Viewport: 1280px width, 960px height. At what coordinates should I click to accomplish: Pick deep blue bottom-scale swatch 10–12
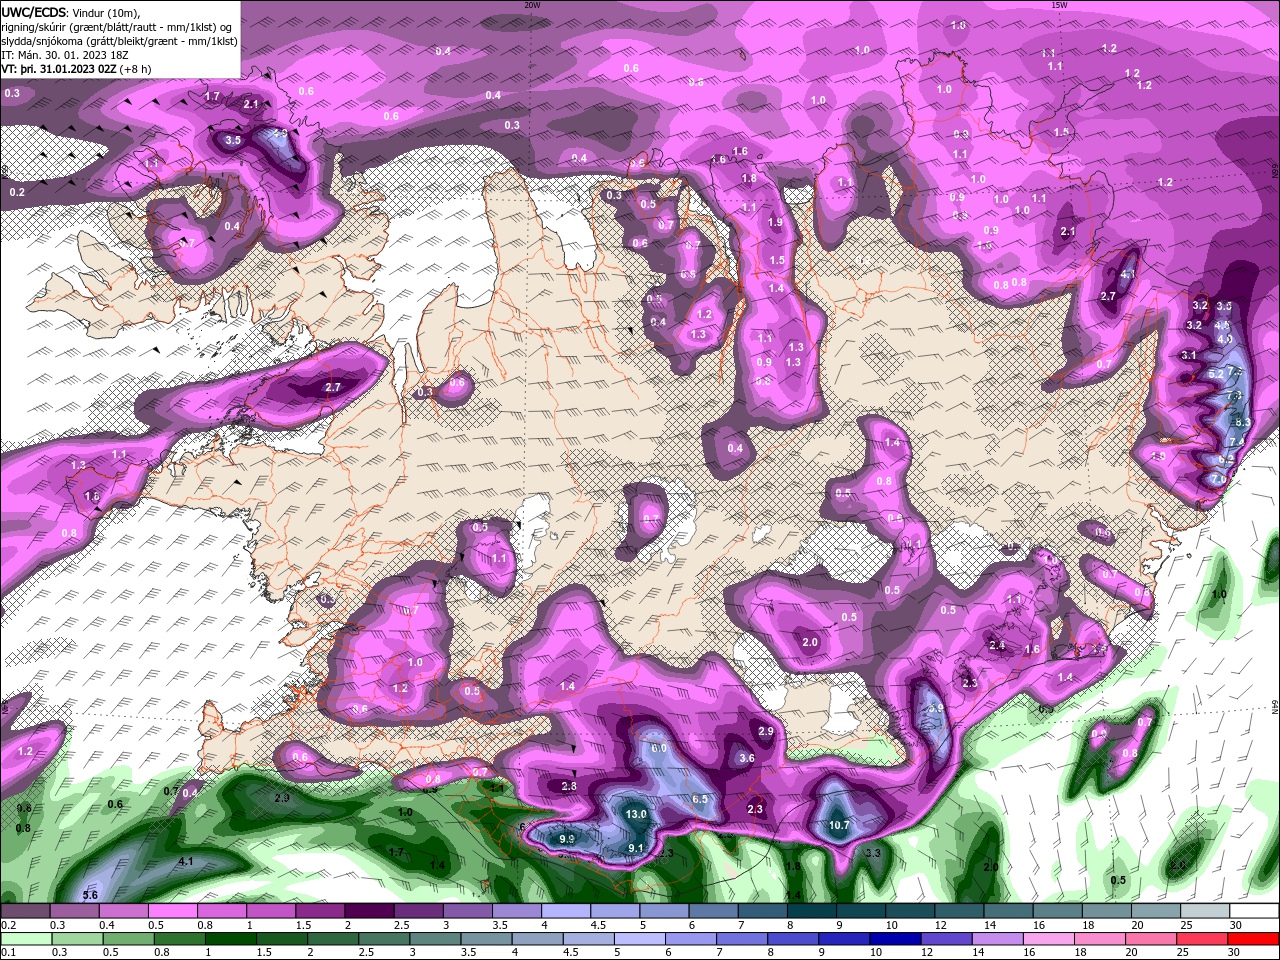[x=896, y=939]
